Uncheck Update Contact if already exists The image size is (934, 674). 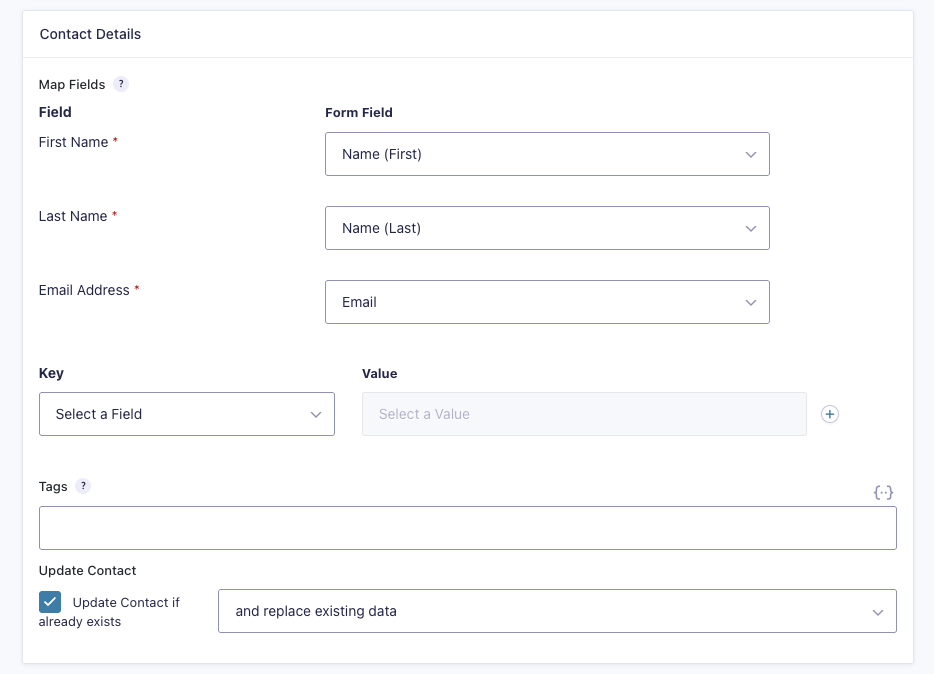click(50, 602)
